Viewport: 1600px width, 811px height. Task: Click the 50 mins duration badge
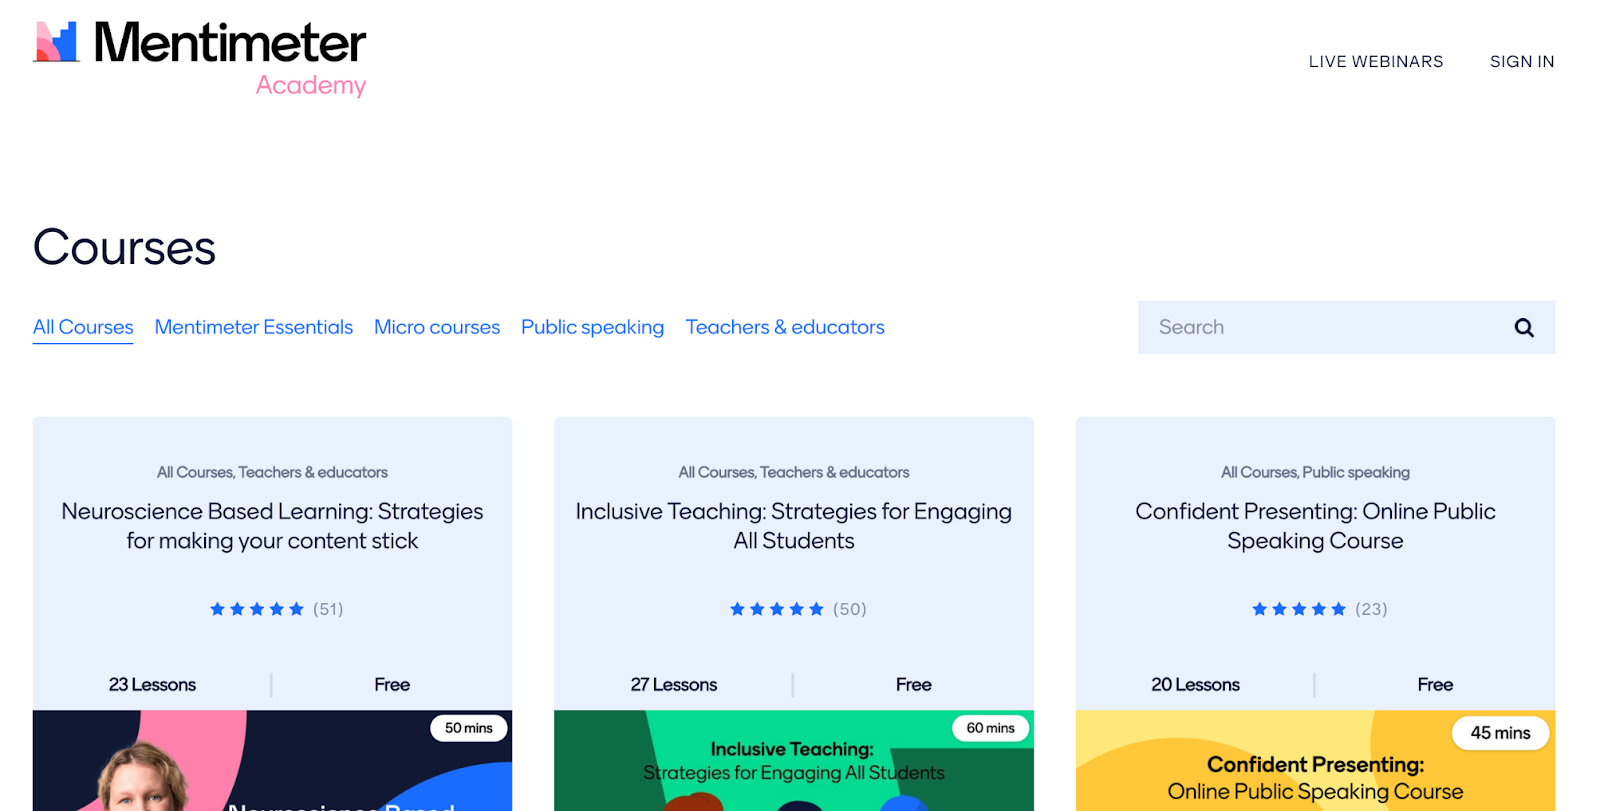pos(469,728)
